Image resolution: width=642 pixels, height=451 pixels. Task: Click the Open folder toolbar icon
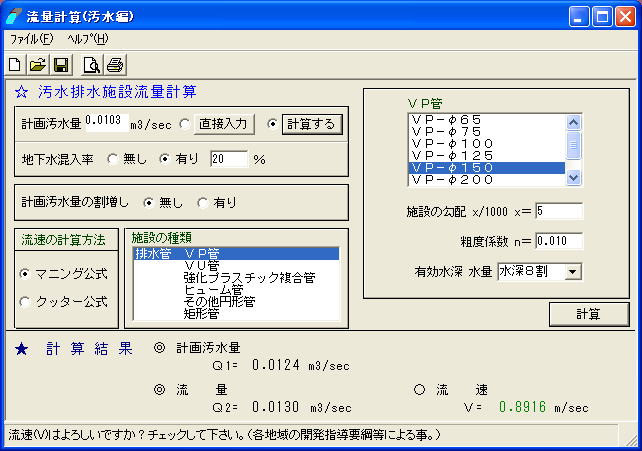coord(38,65)
